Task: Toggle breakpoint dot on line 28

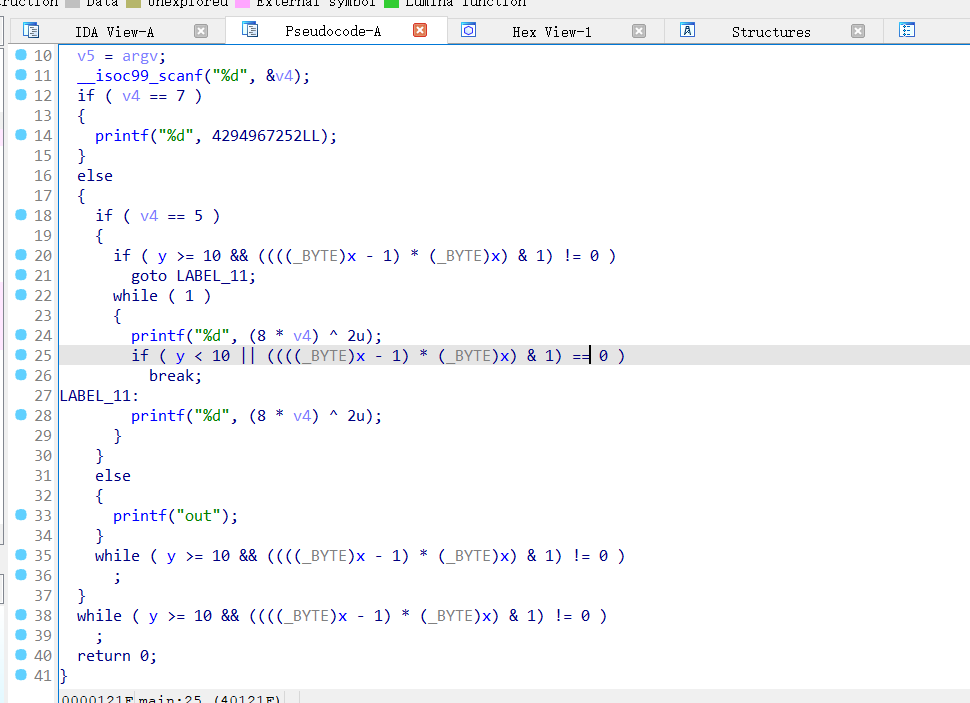Action: tap(21, 415)
